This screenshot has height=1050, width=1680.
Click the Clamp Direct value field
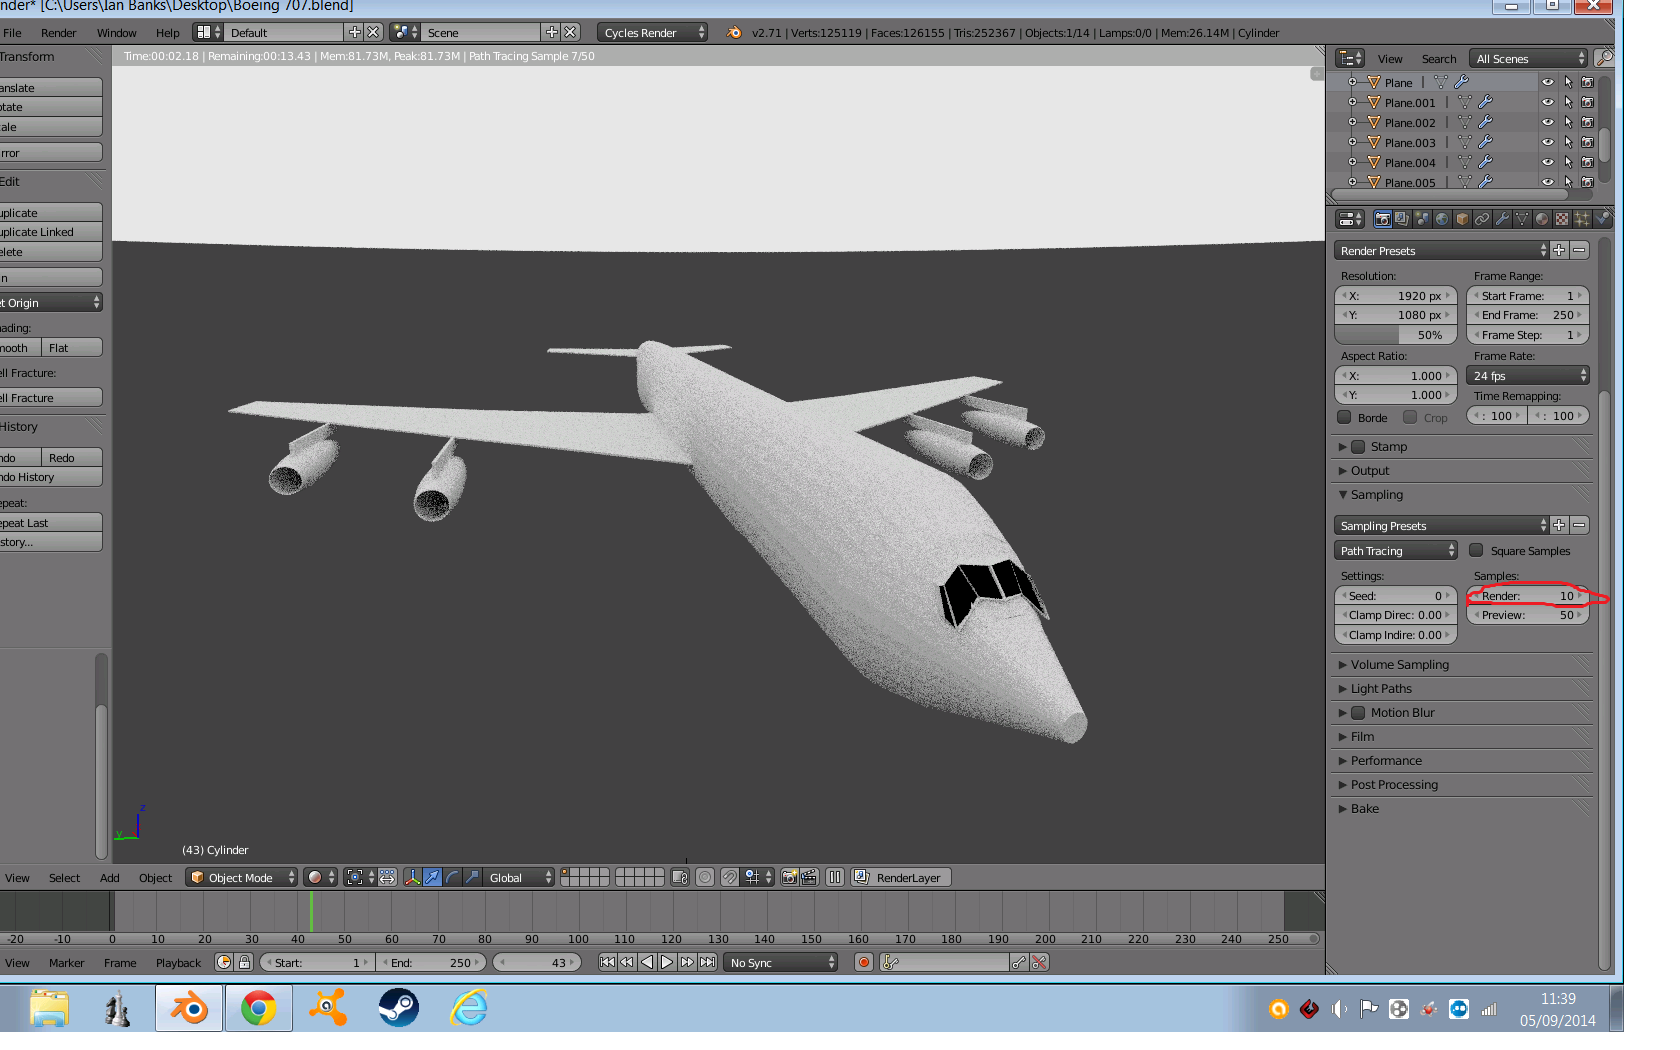[x=1396, y=615]
